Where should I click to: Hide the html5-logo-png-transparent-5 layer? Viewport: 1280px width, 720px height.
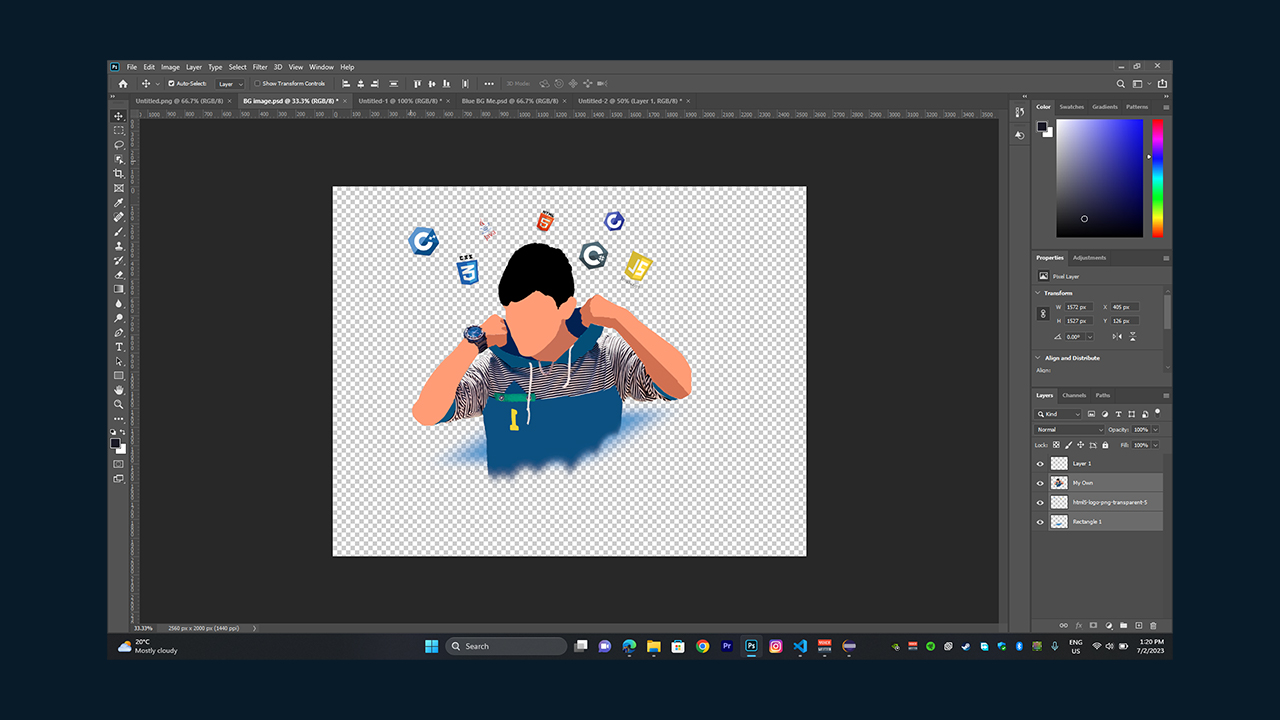[x=1040, y=502]
